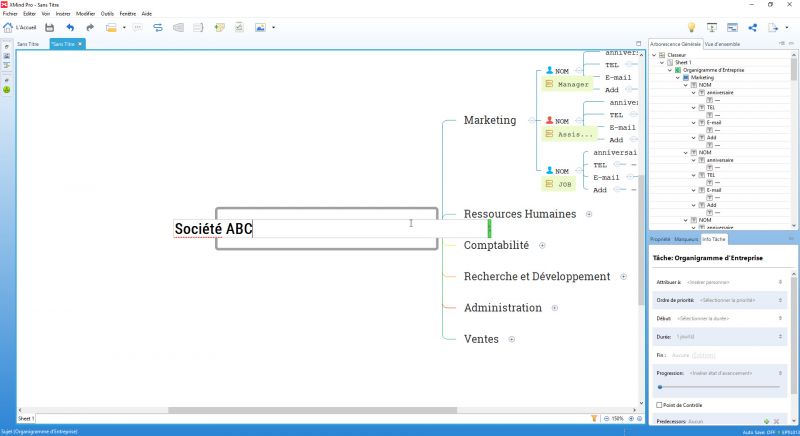Switch to the Marqueurs tab
This screenshot has height=436, width=800.
(x=686, y=239)
